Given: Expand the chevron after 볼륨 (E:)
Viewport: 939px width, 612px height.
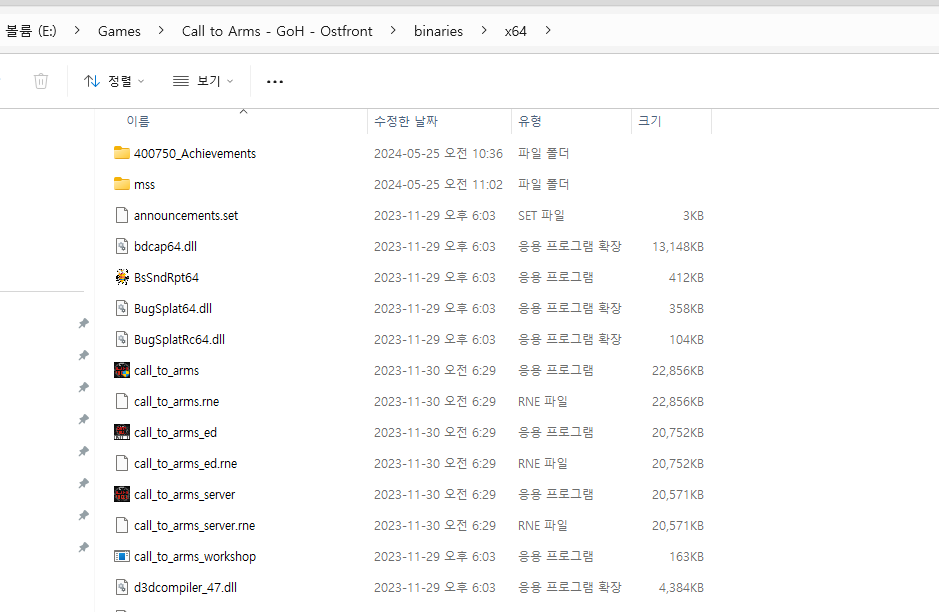Looking at the screenshot, I should pyautogui.click(x=77, y=30).
